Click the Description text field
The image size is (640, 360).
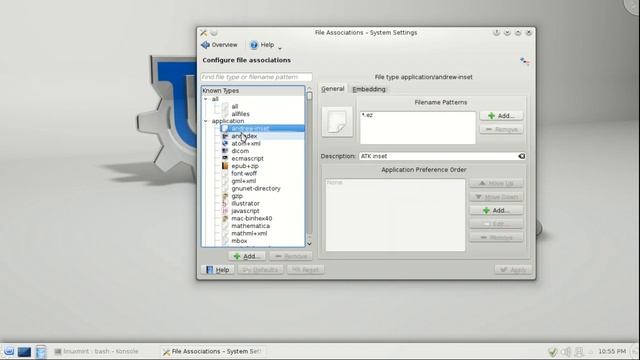442,156
